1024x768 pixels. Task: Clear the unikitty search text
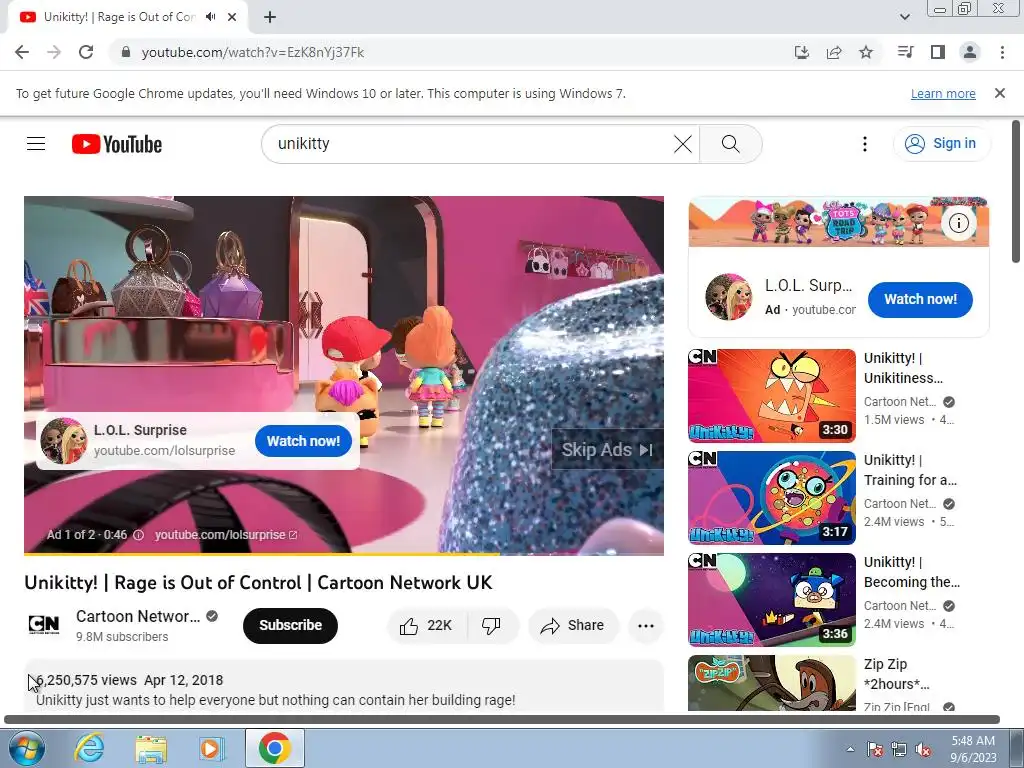pyautogui.click(x=682, y=144)
